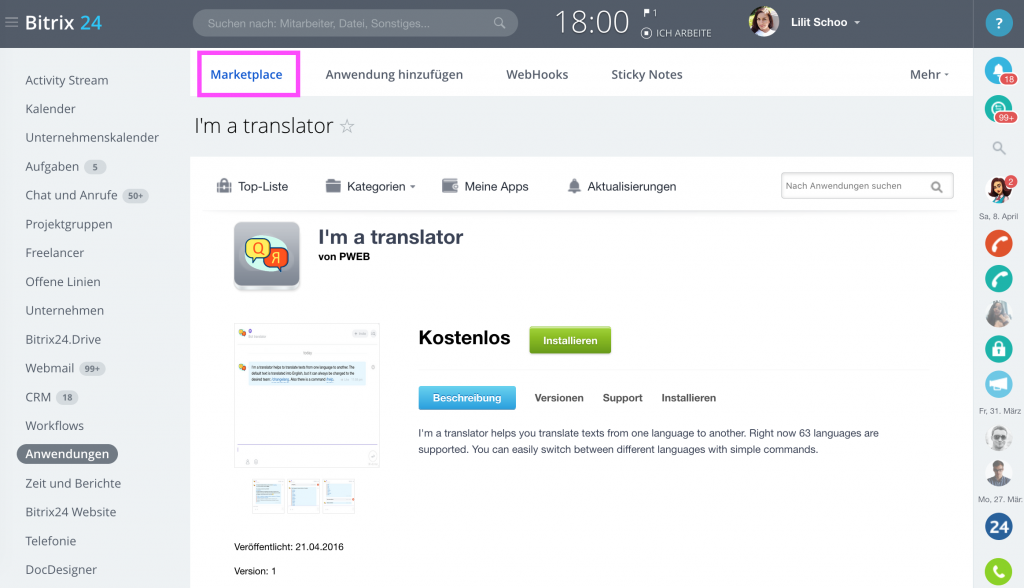Open Offene Linien in the sidebar
Image resolution: width=1024 pixels, height=588 pixels.
click(63, 282)
